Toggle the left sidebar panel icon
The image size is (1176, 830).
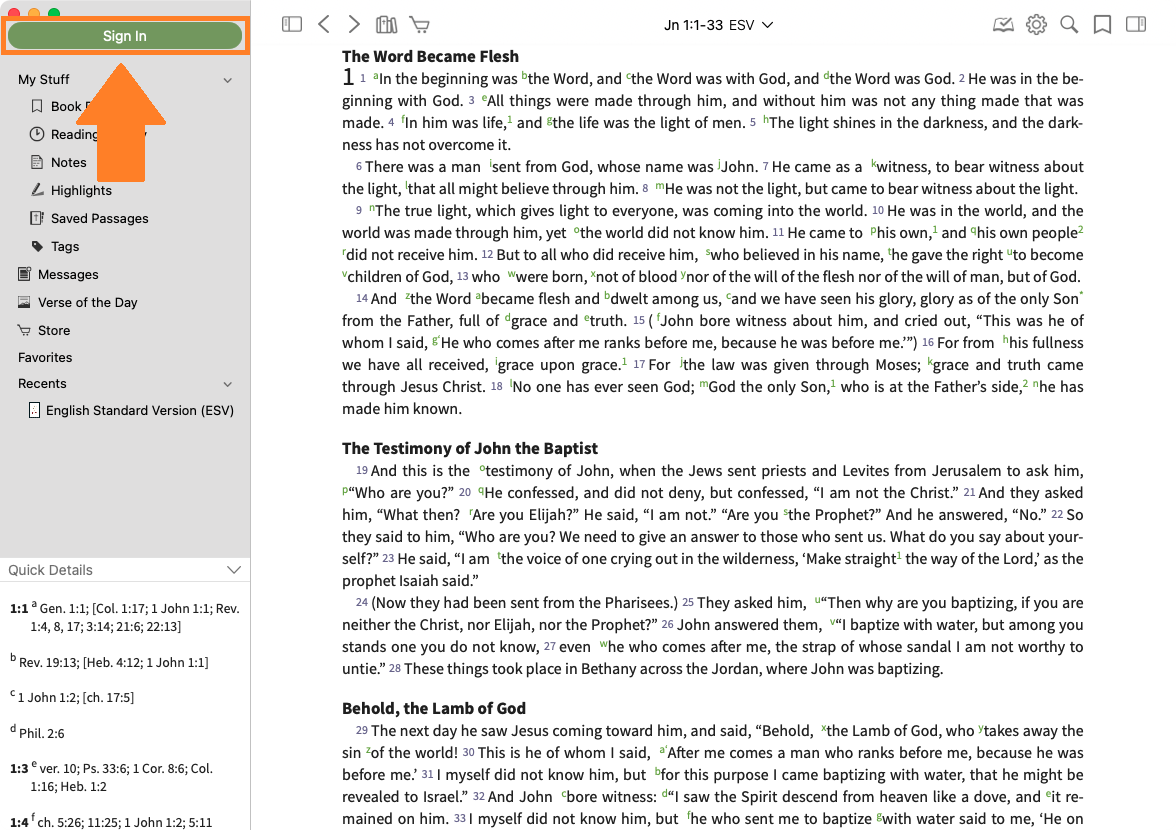click(292, 24)
